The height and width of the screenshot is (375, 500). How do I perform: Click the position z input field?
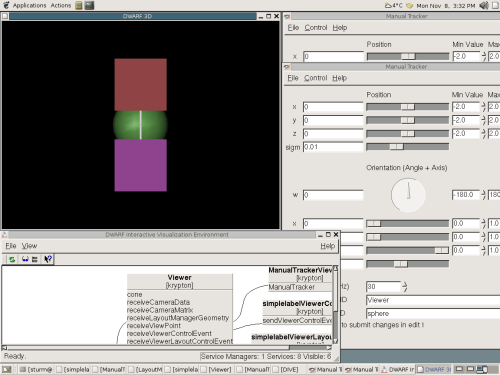pyautogui.click(x=333, y=134)
